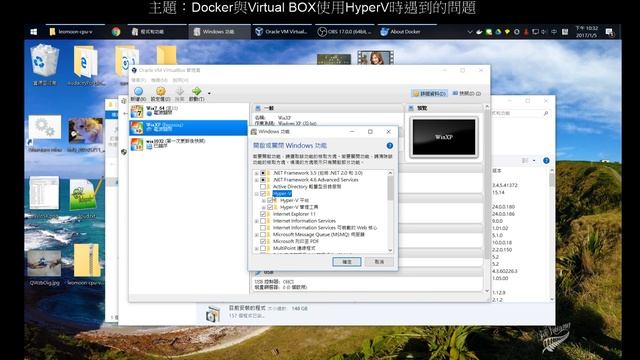The height and width of the screenshot is (360, 640).
Task: Select WinXP virtual machine in list
Action: (x=189, y=127)
